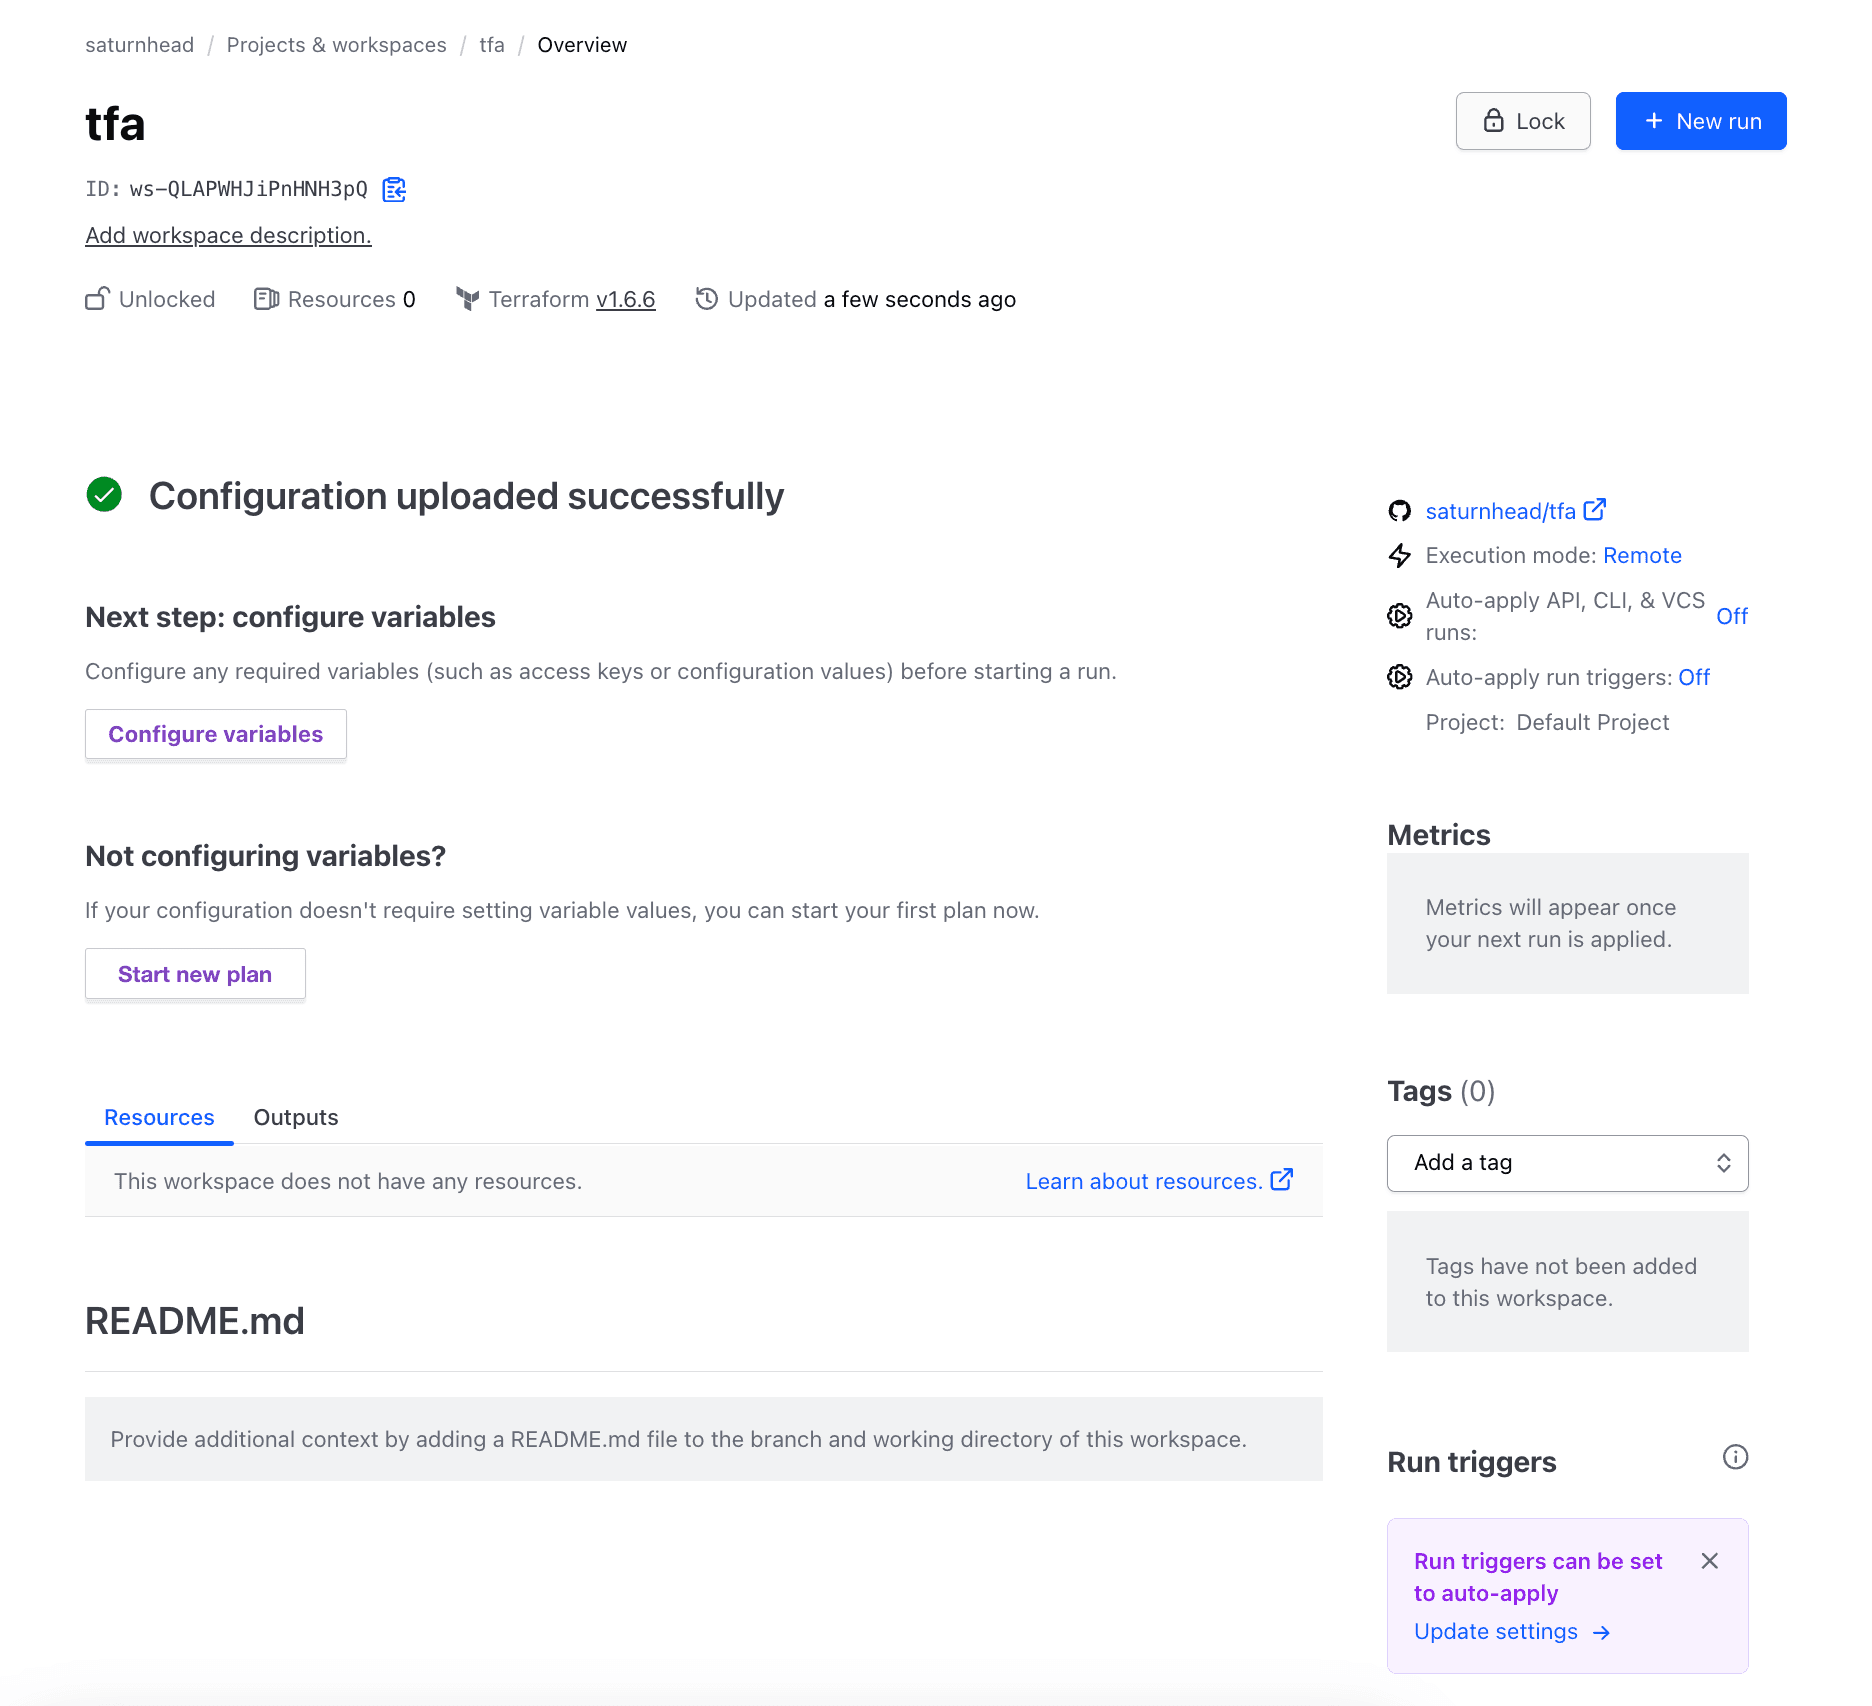The image size is (1872, 1706).
Task: Open Terraform version v1.6.6 link
Action: [x=626, y=299]
